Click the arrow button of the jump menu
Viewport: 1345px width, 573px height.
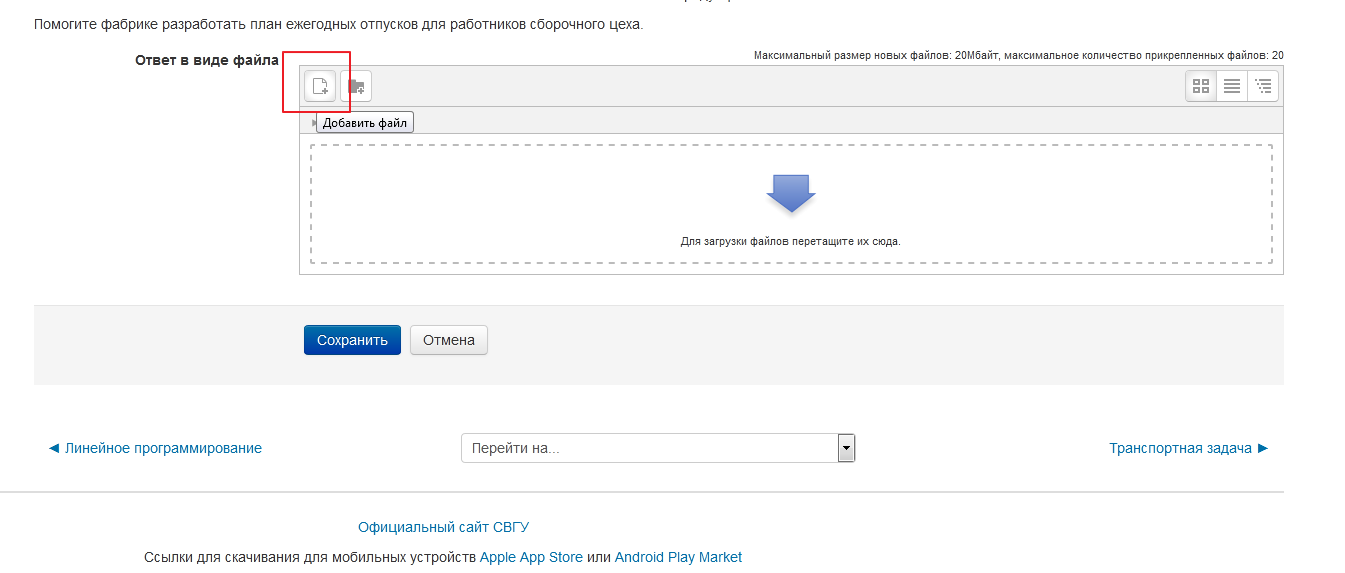[846, 448]
